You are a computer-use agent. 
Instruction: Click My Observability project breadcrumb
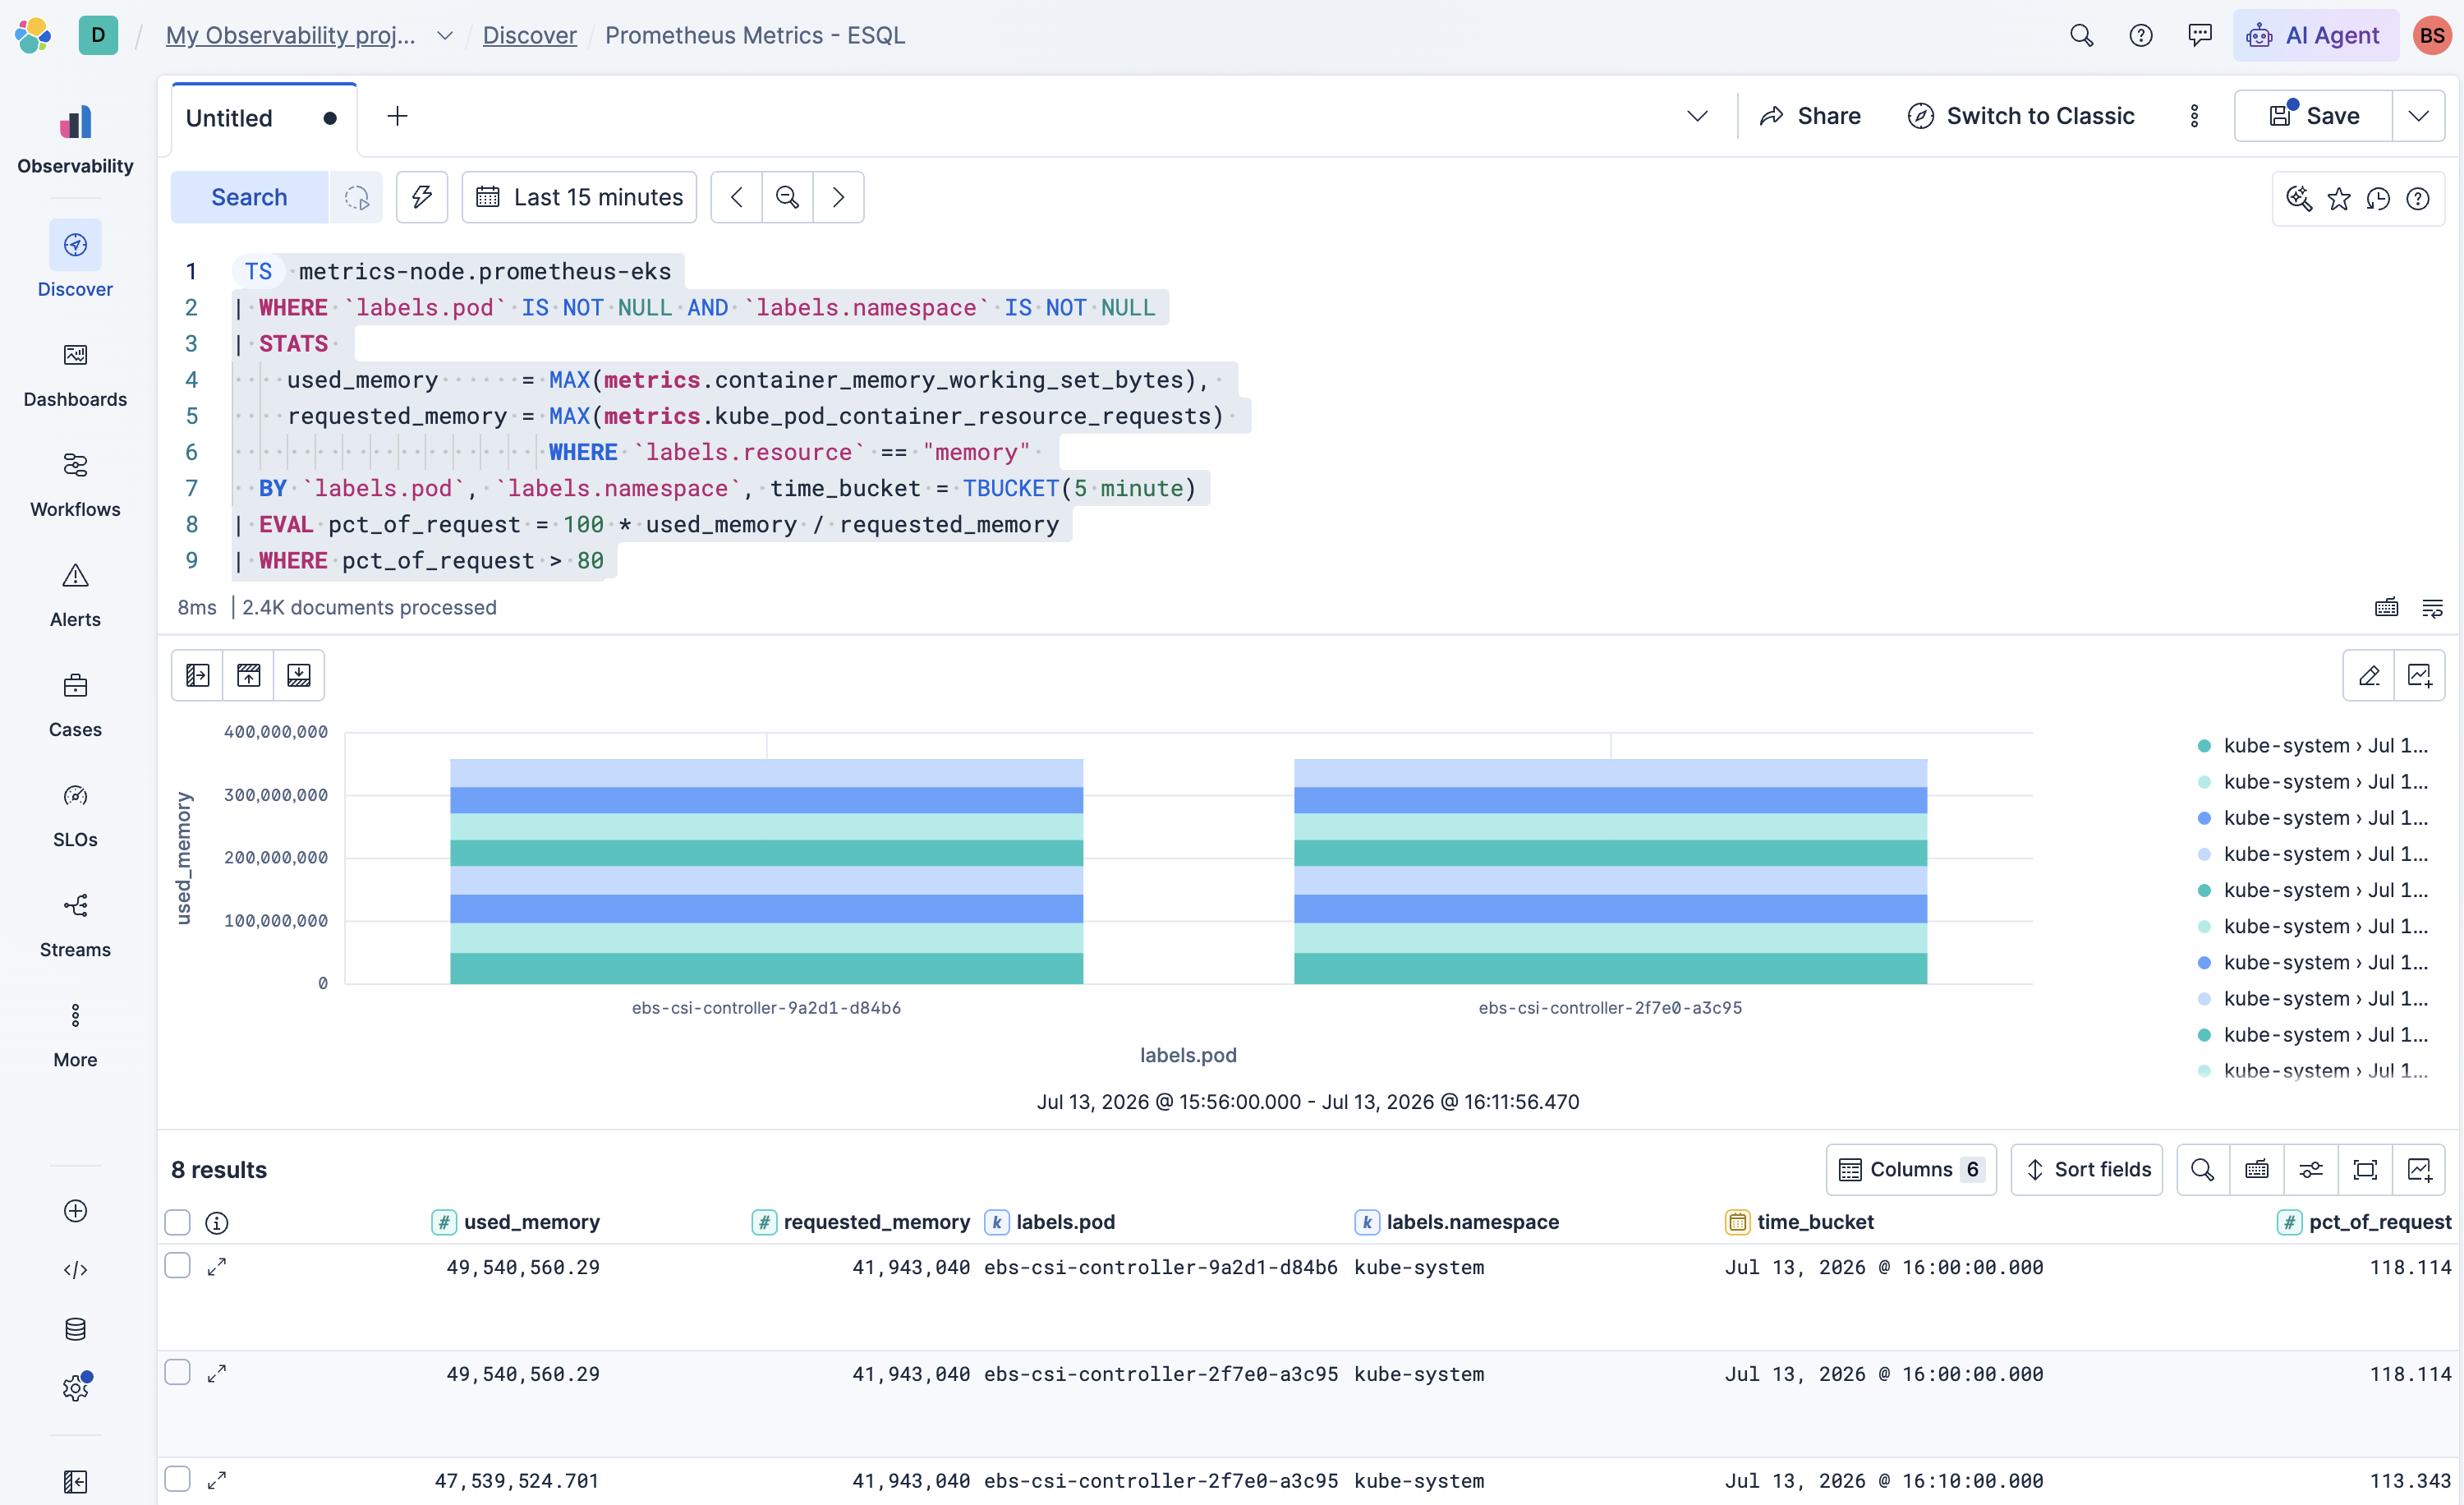point(290,35)
